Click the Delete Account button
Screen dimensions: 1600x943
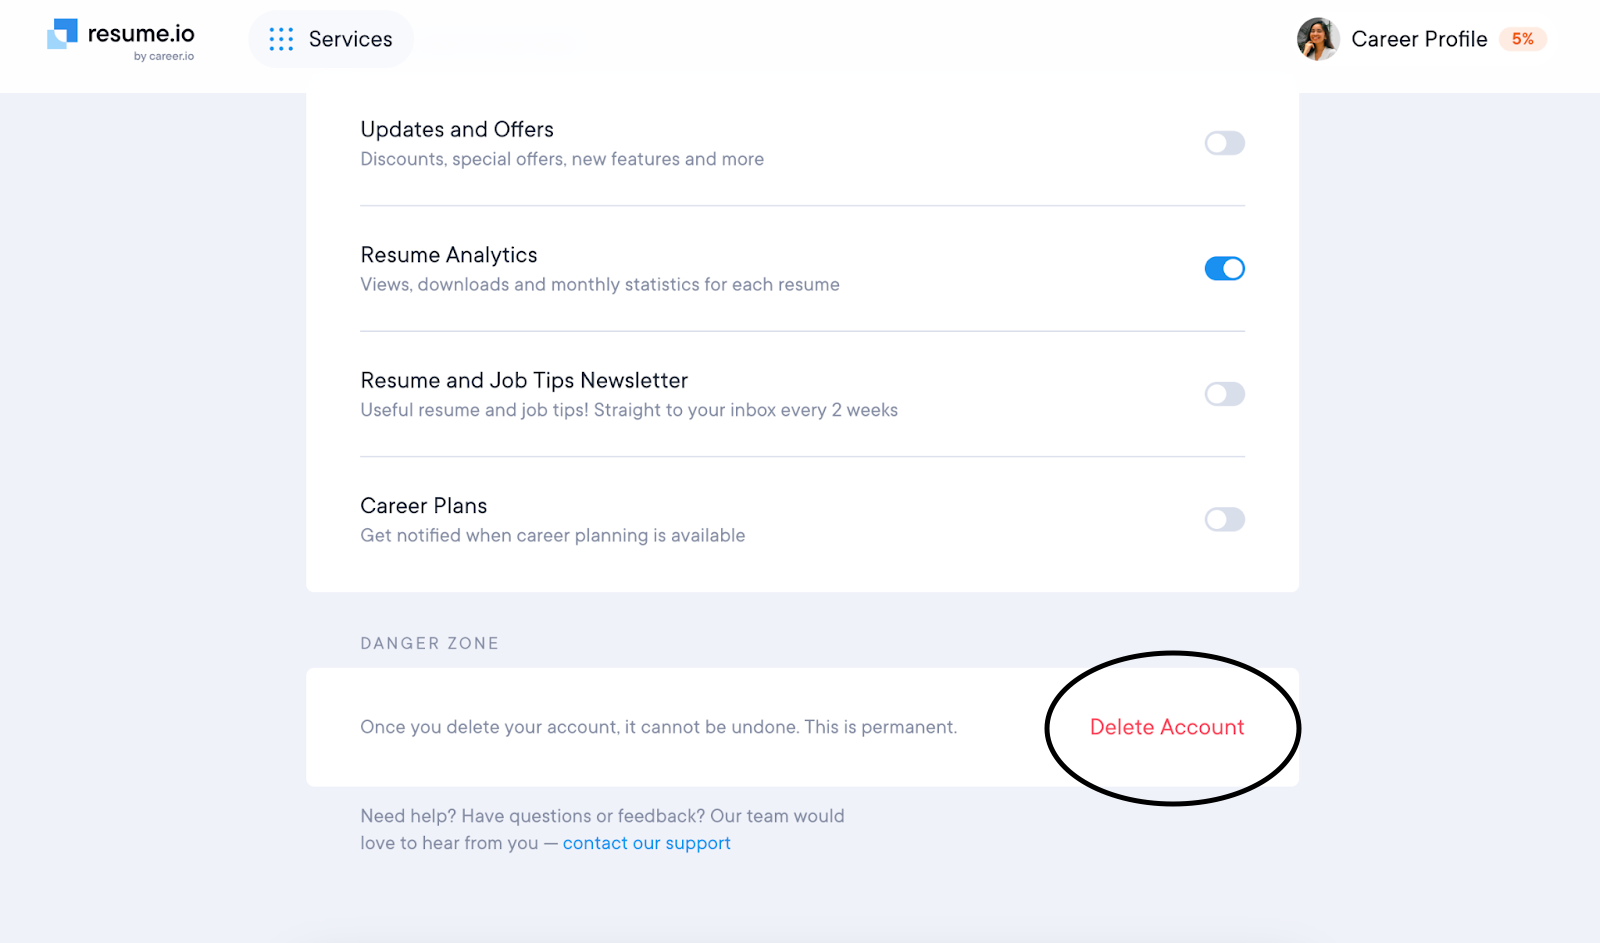[1167, 727]
